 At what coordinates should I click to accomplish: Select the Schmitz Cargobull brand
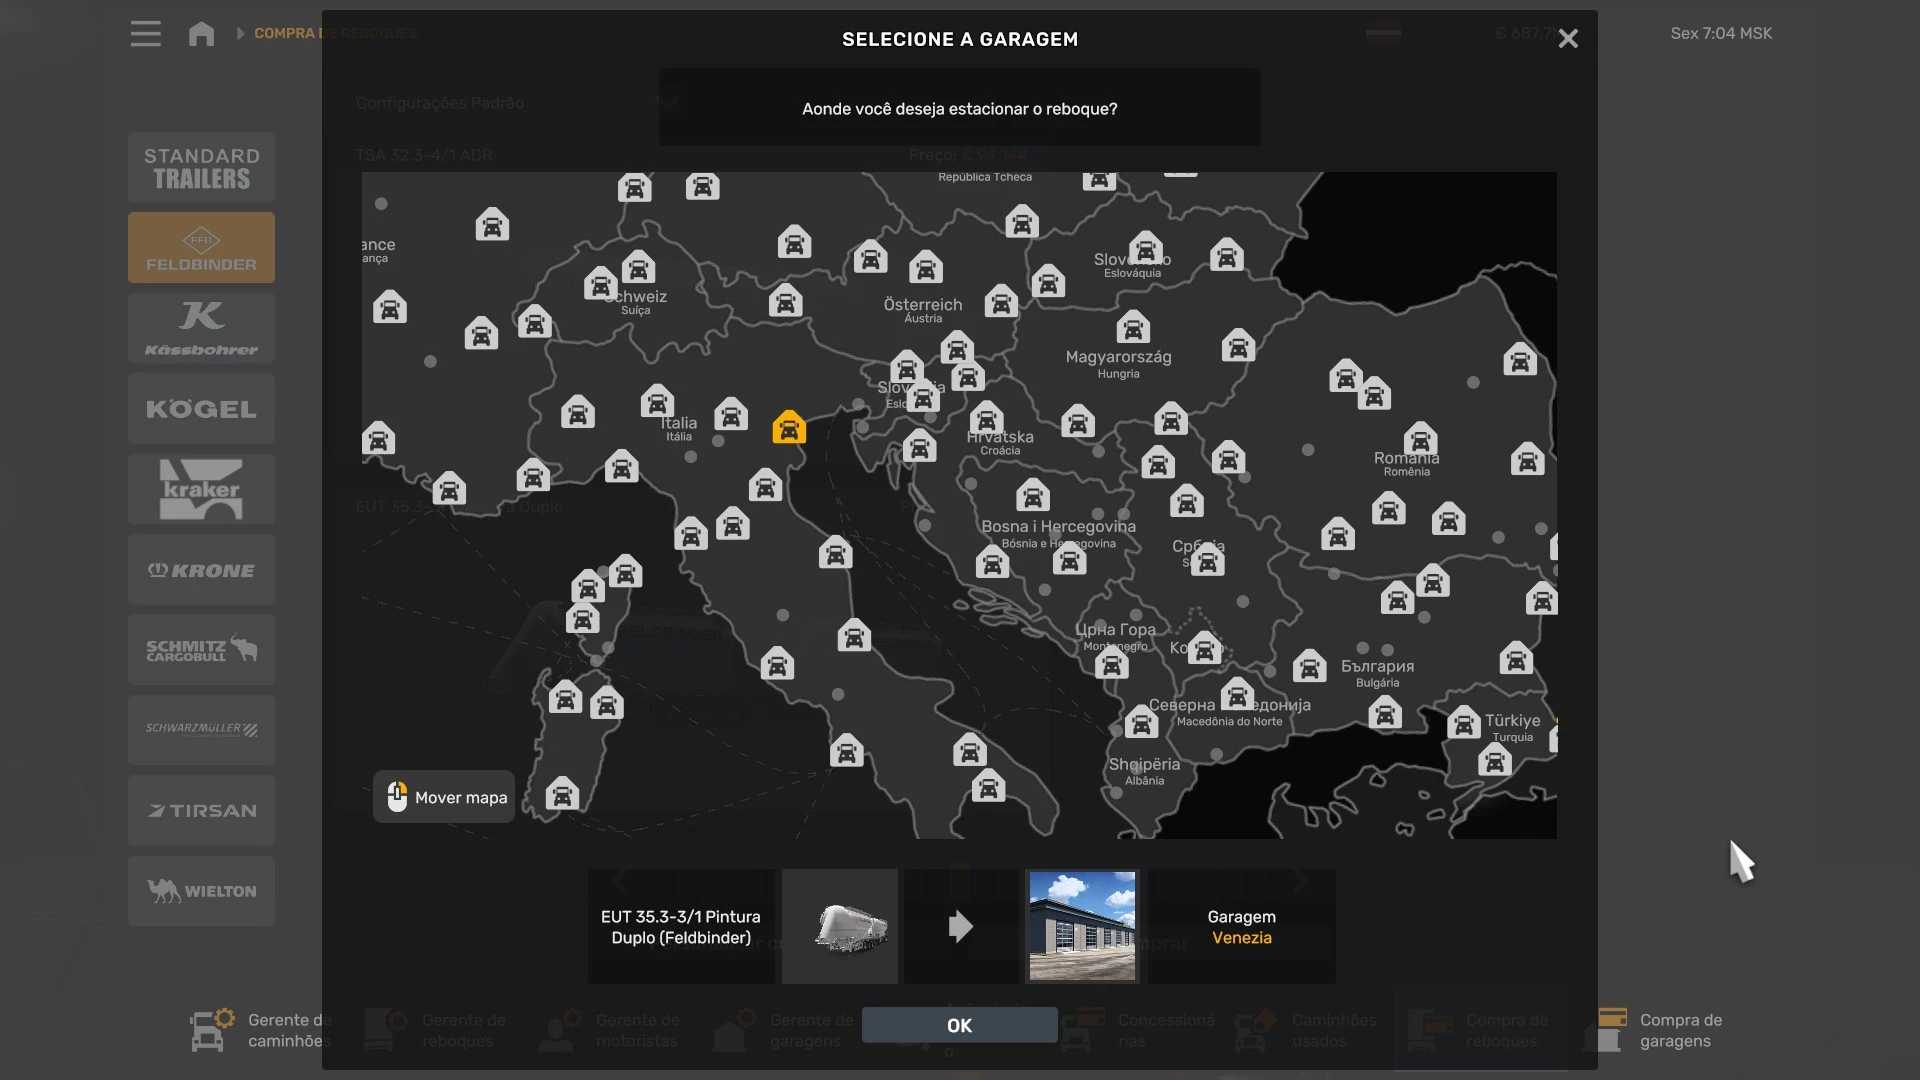(201, 650)
